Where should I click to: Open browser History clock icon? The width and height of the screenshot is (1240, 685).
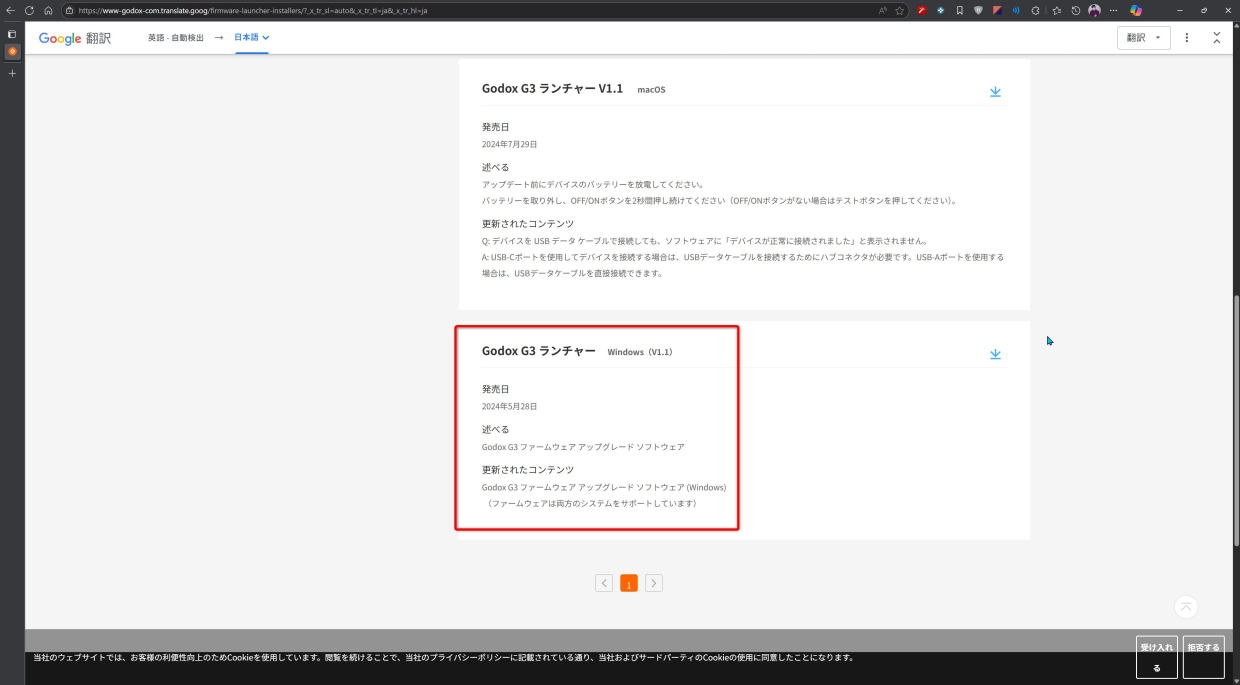[1076, 10]
